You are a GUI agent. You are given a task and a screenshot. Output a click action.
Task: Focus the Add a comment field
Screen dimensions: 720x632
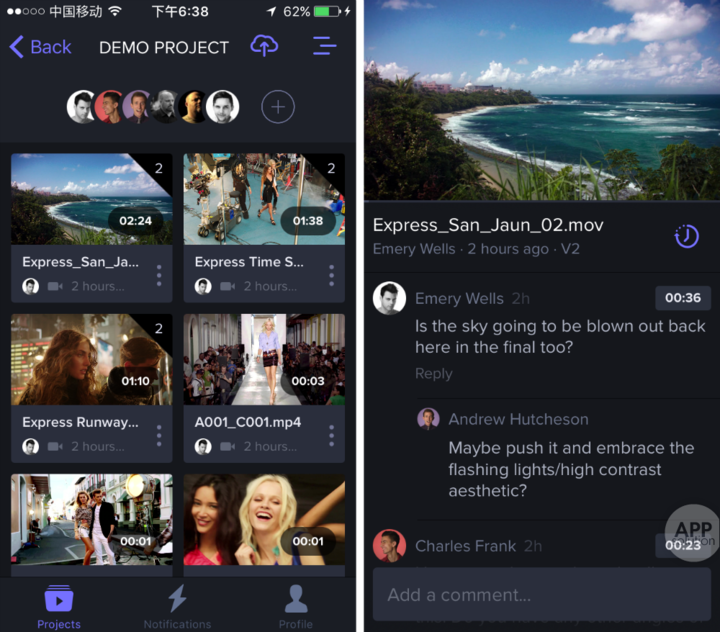click(x=542, y=595)
